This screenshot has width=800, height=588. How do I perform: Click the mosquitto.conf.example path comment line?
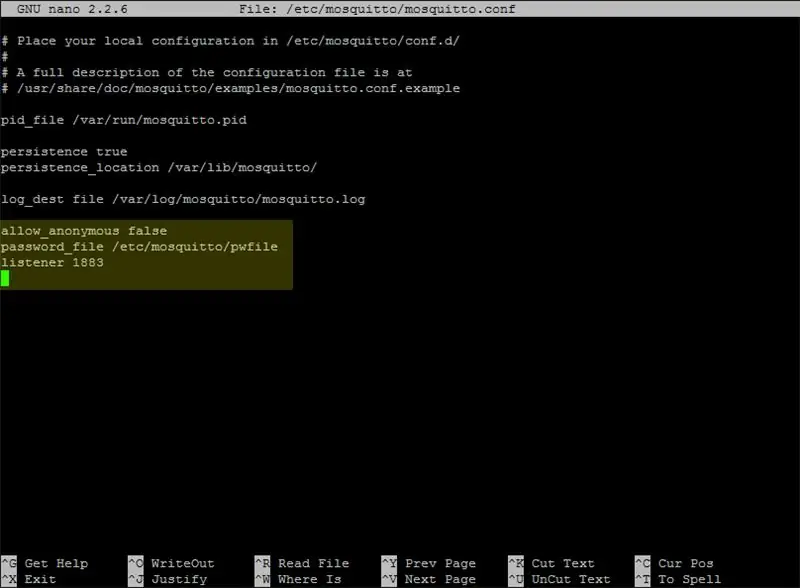point(230,88)
